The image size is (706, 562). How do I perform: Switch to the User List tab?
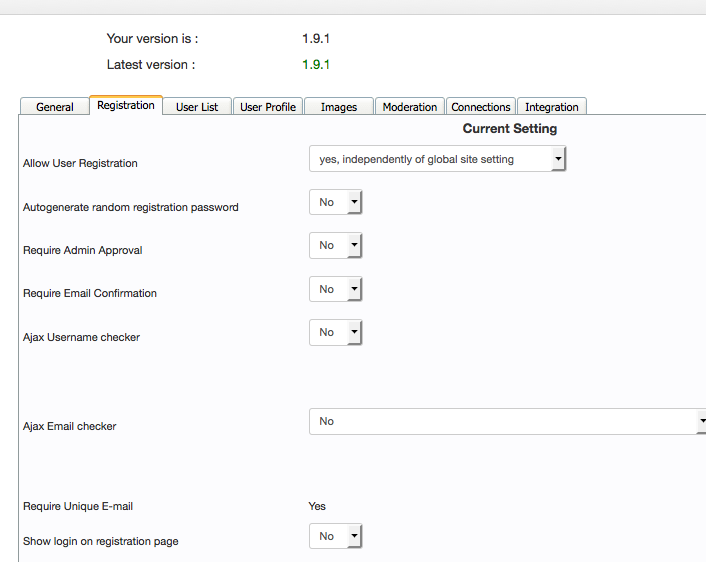pos(197,107)
